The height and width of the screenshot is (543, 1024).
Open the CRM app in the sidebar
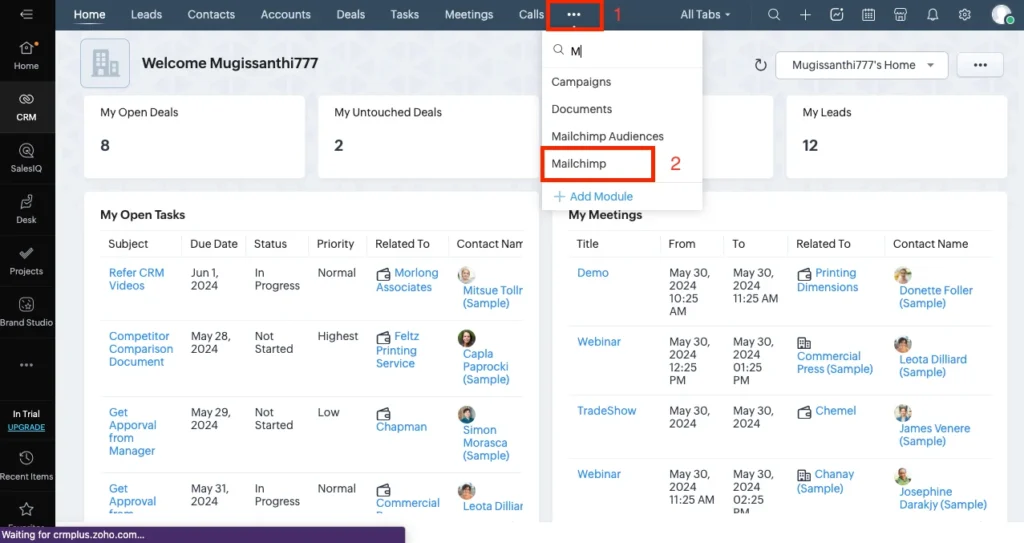tap(26, 107)
